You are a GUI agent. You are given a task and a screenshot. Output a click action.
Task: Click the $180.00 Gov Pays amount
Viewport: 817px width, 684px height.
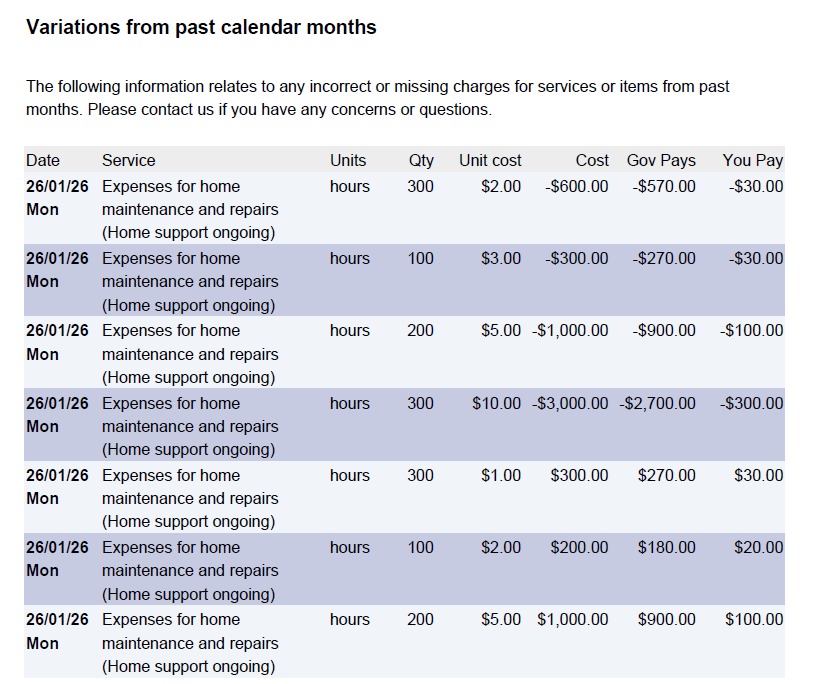[x=667, y=547]
